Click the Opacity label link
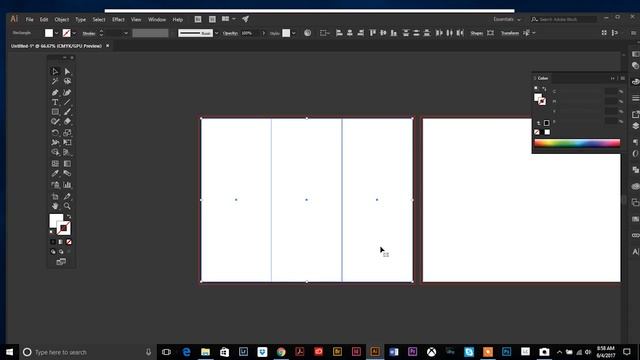The width and height of the screenshot is (640, 360). (230, 33)
